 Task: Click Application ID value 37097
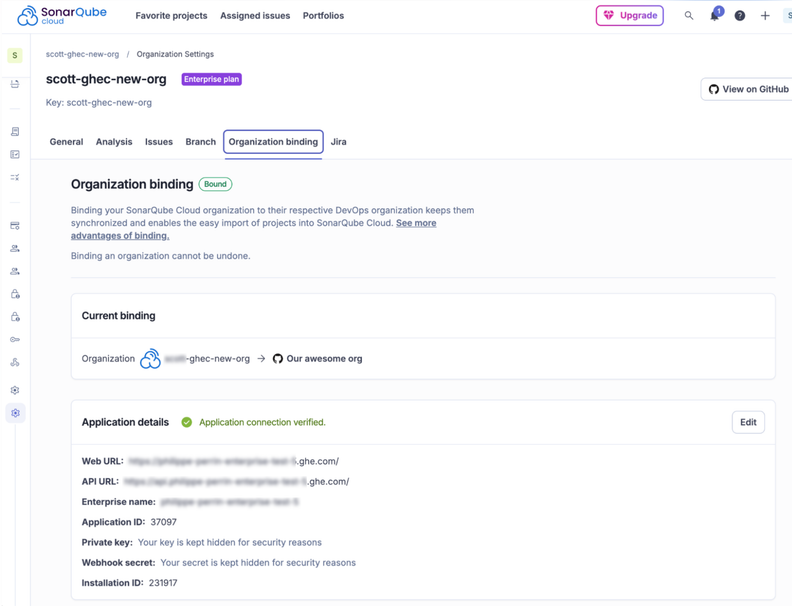(x=164, y=522)
